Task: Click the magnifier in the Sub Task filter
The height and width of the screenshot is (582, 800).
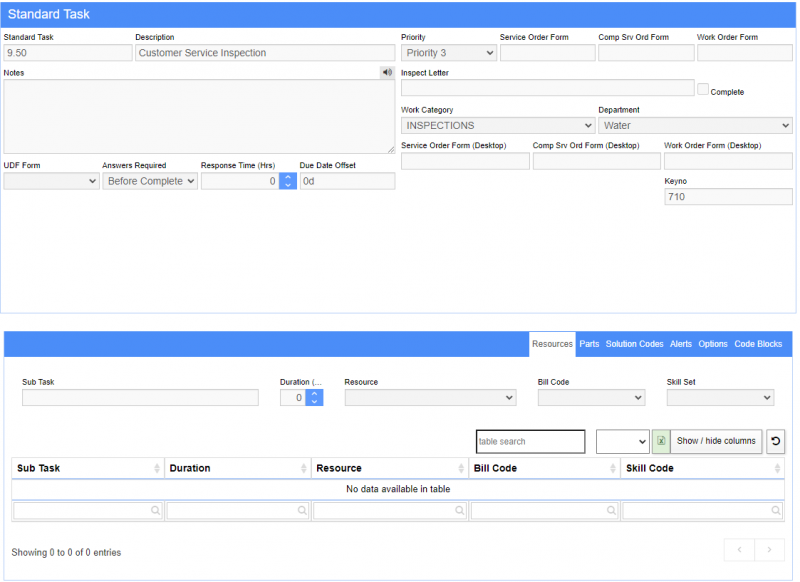Action: coord(156,510)
